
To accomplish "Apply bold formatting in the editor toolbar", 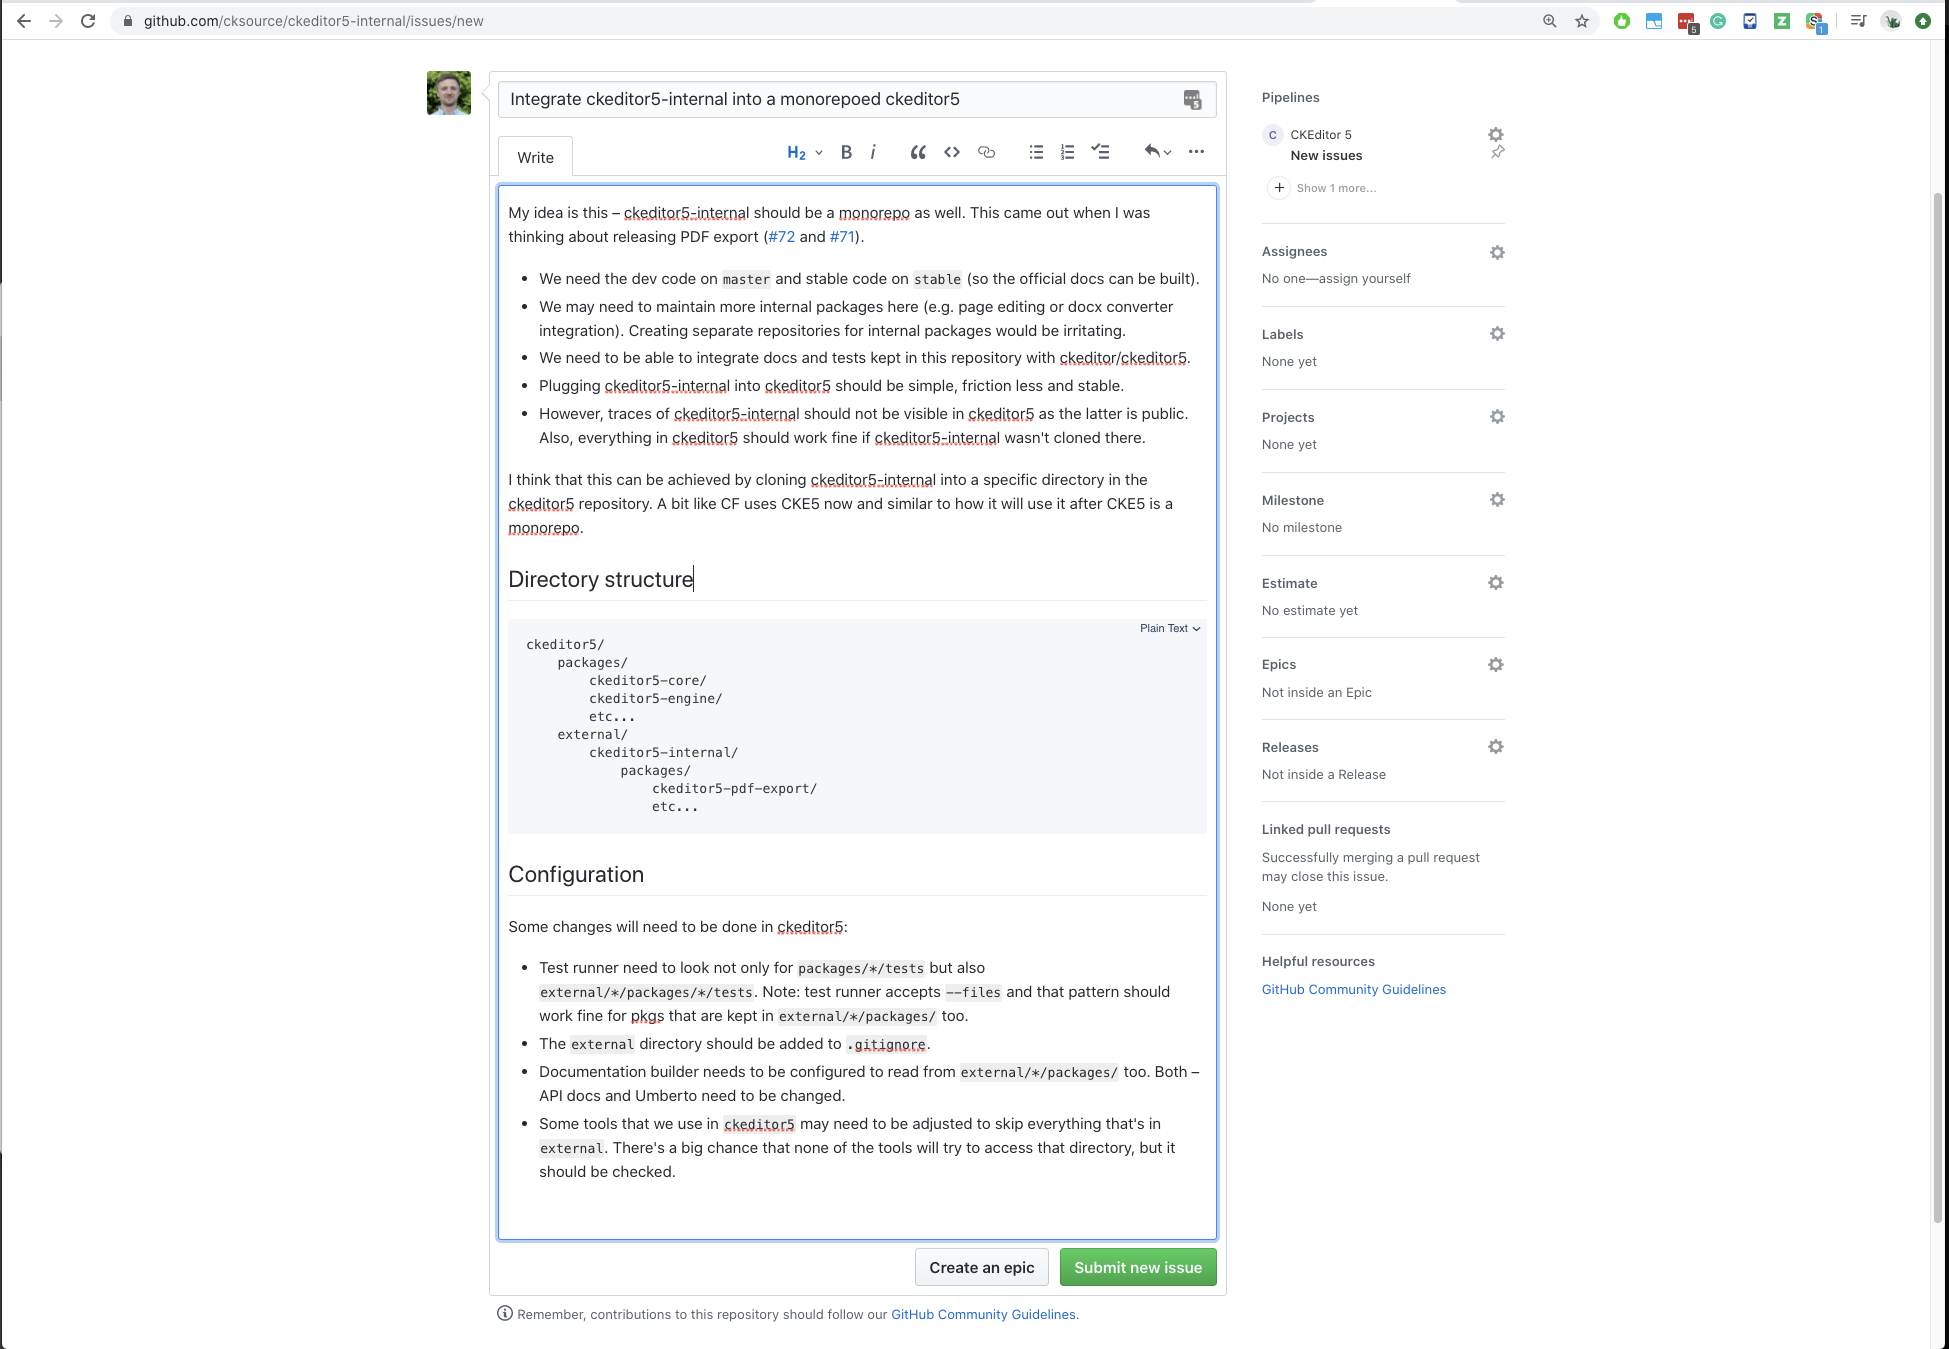I will point(845,152).
